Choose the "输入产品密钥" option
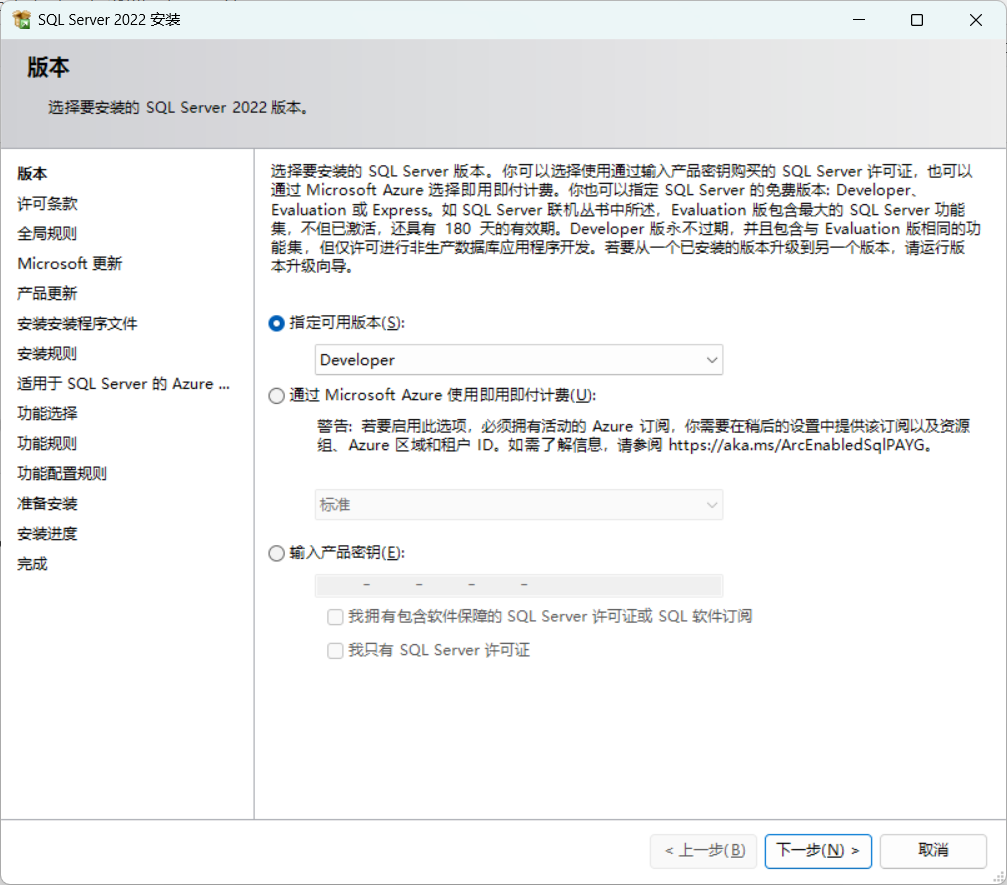 click(275, 552)
